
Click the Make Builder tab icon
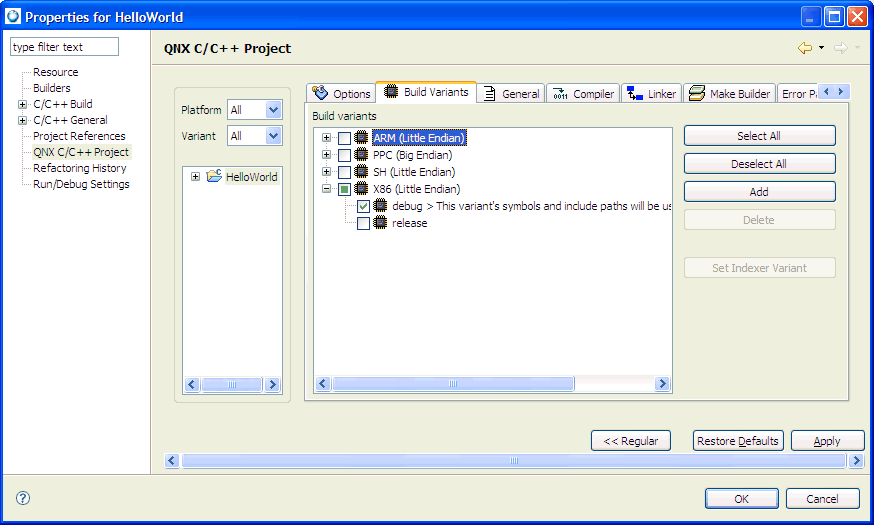tap(696, 93)
